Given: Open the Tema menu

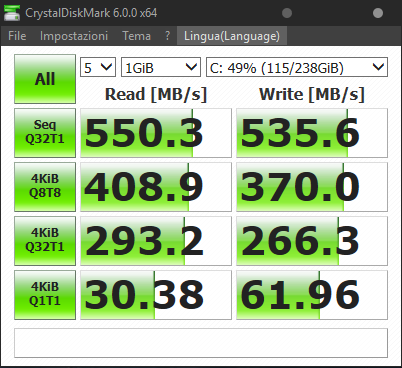Looking at the screenshot, I should tap(136, 36).
